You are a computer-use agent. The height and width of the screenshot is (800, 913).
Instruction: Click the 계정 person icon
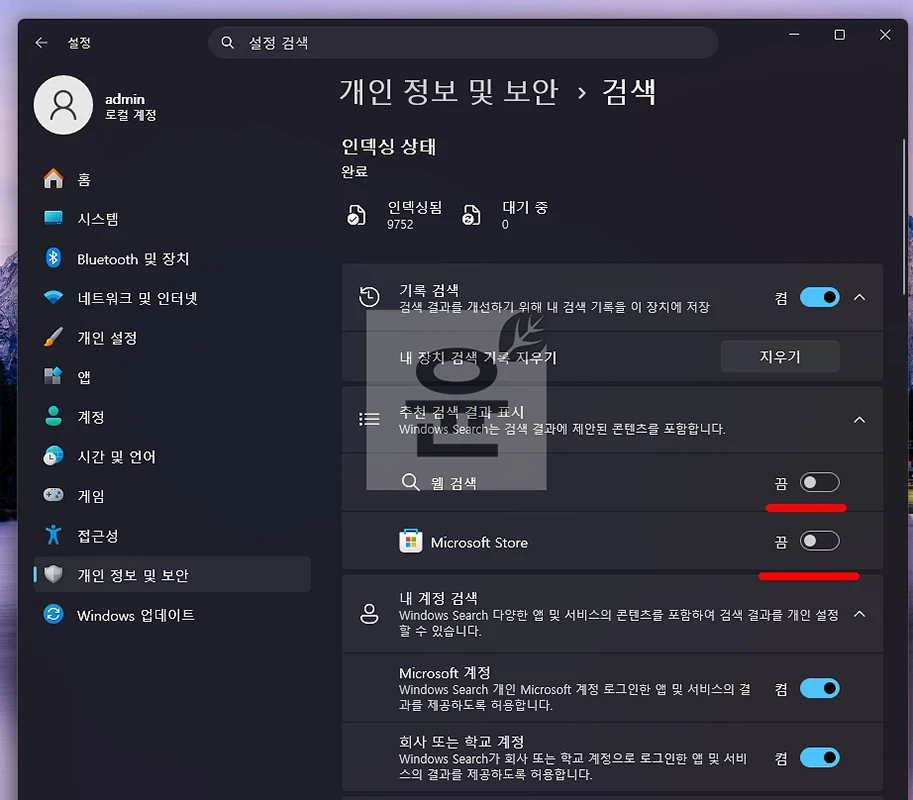point(54,416)
